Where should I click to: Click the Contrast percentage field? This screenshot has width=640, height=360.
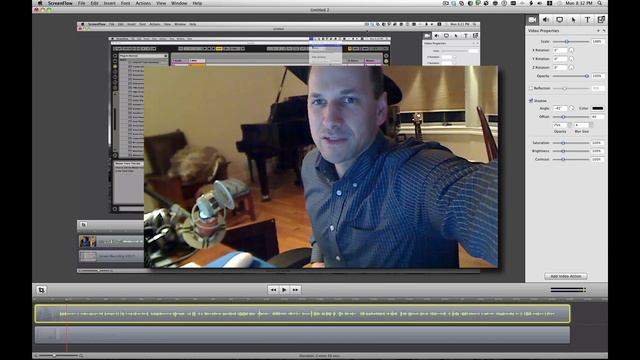pos(598,159)
